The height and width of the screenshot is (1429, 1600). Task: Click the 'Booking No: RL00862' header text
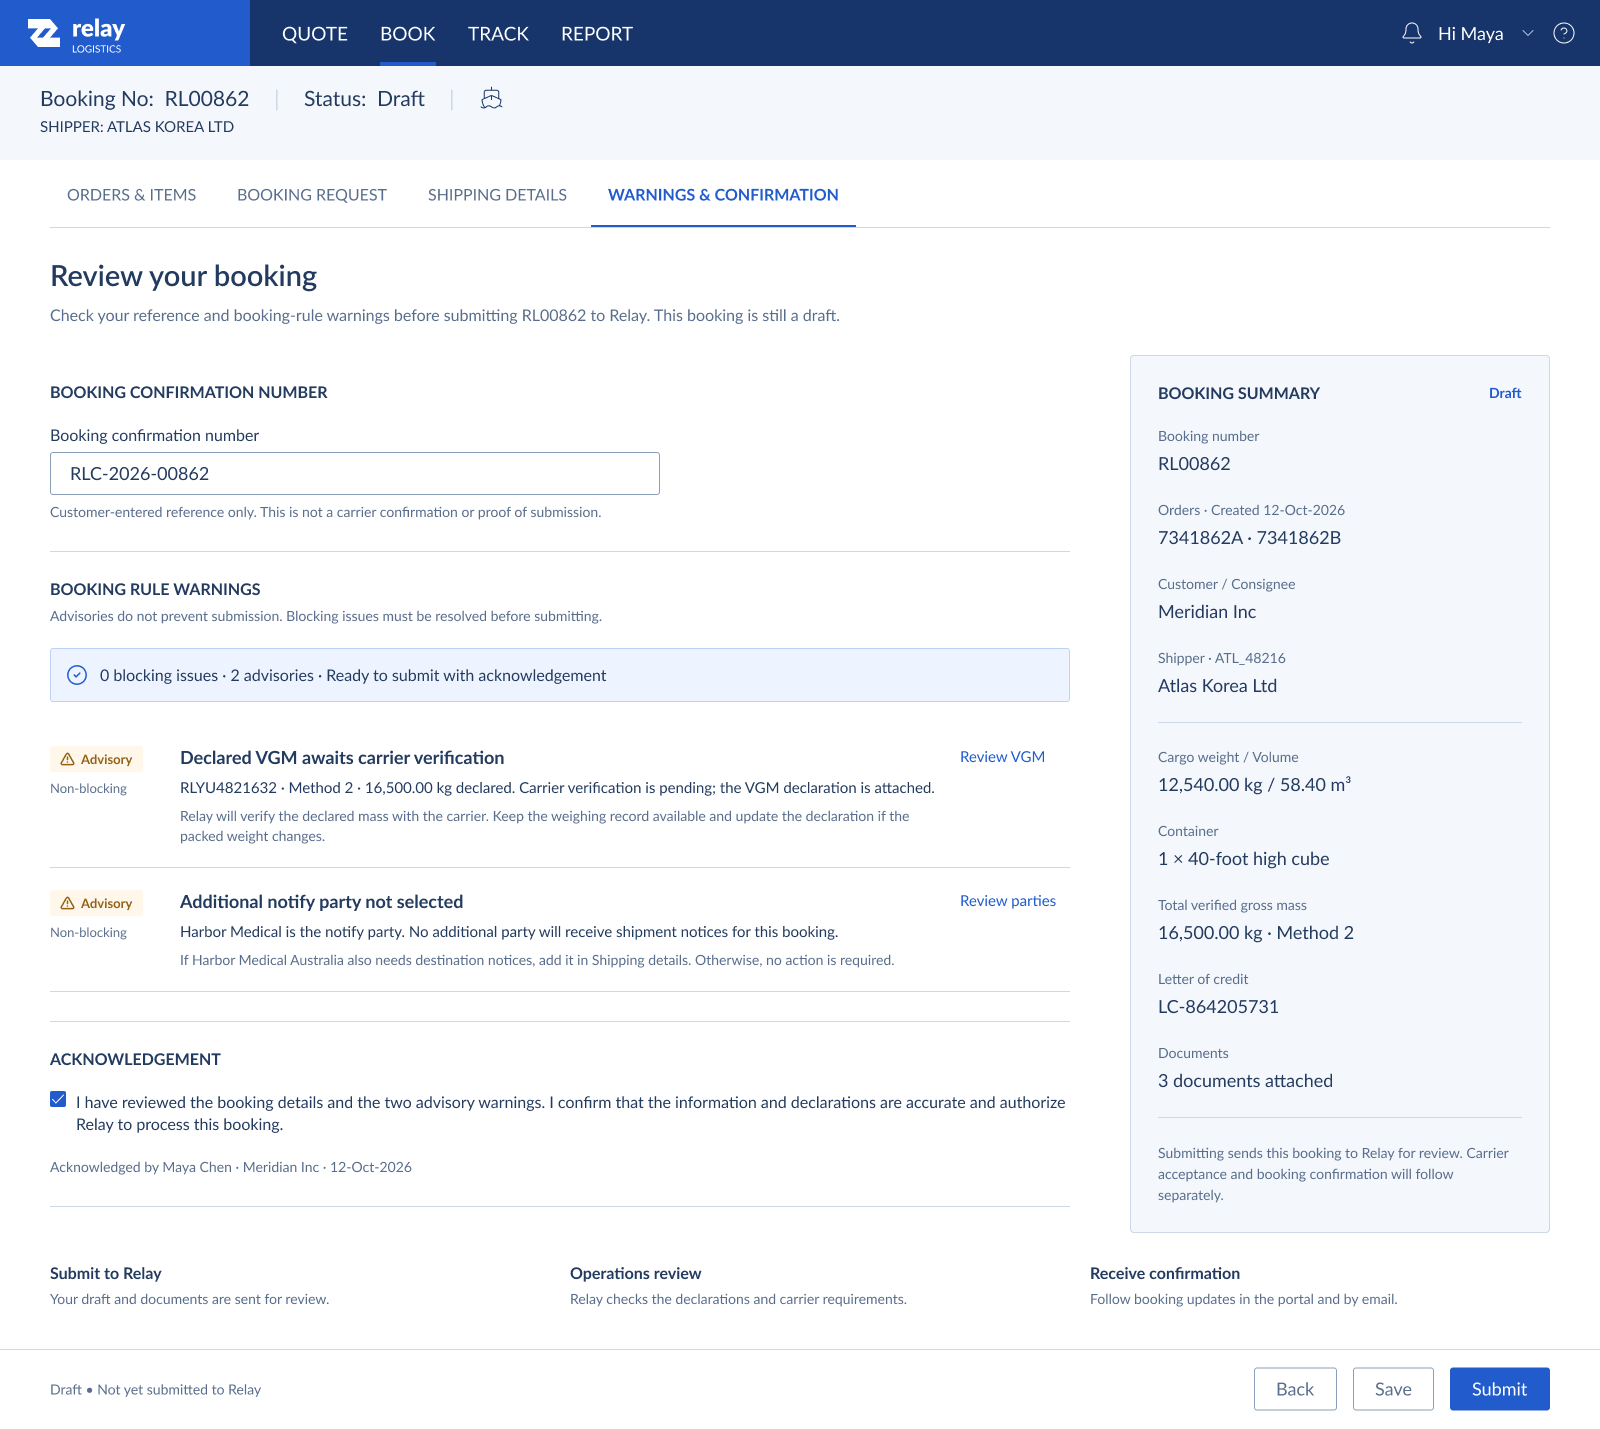[145, 98]
